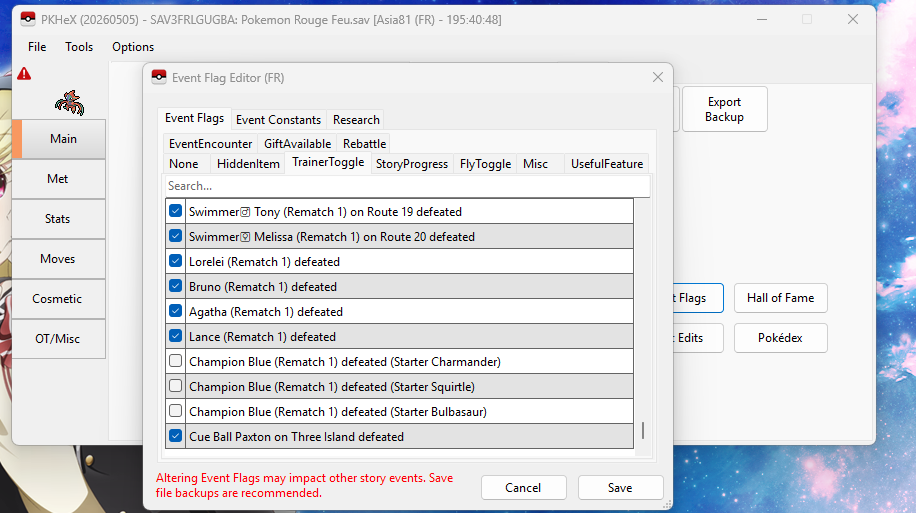Toggle Agatha (Rematch 1) defeated checkbox
The height and width of the screenshot is (513, 916).
(175, 311)
